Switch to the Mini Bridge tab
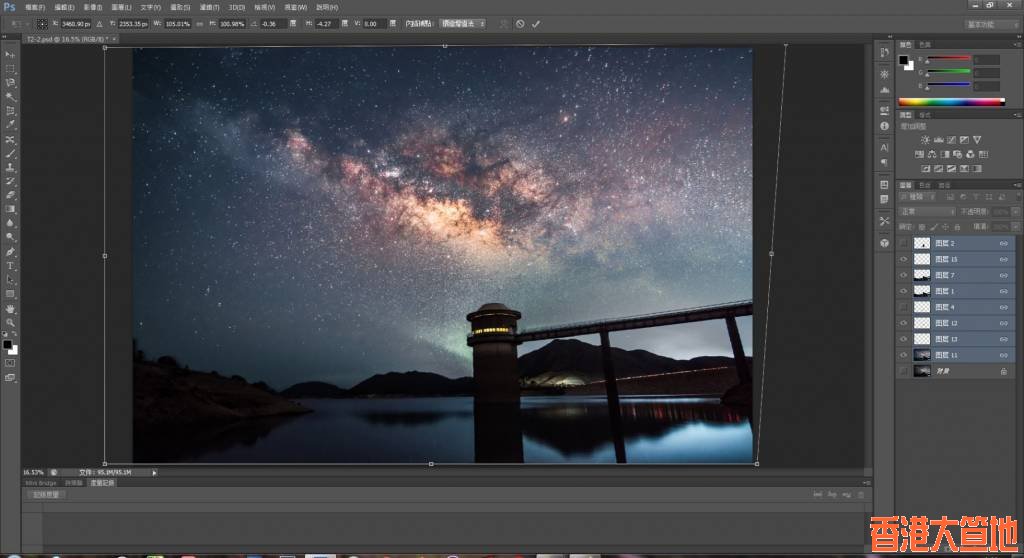The width and height of the screenshot is (1024, 558). tap(41, 483)
